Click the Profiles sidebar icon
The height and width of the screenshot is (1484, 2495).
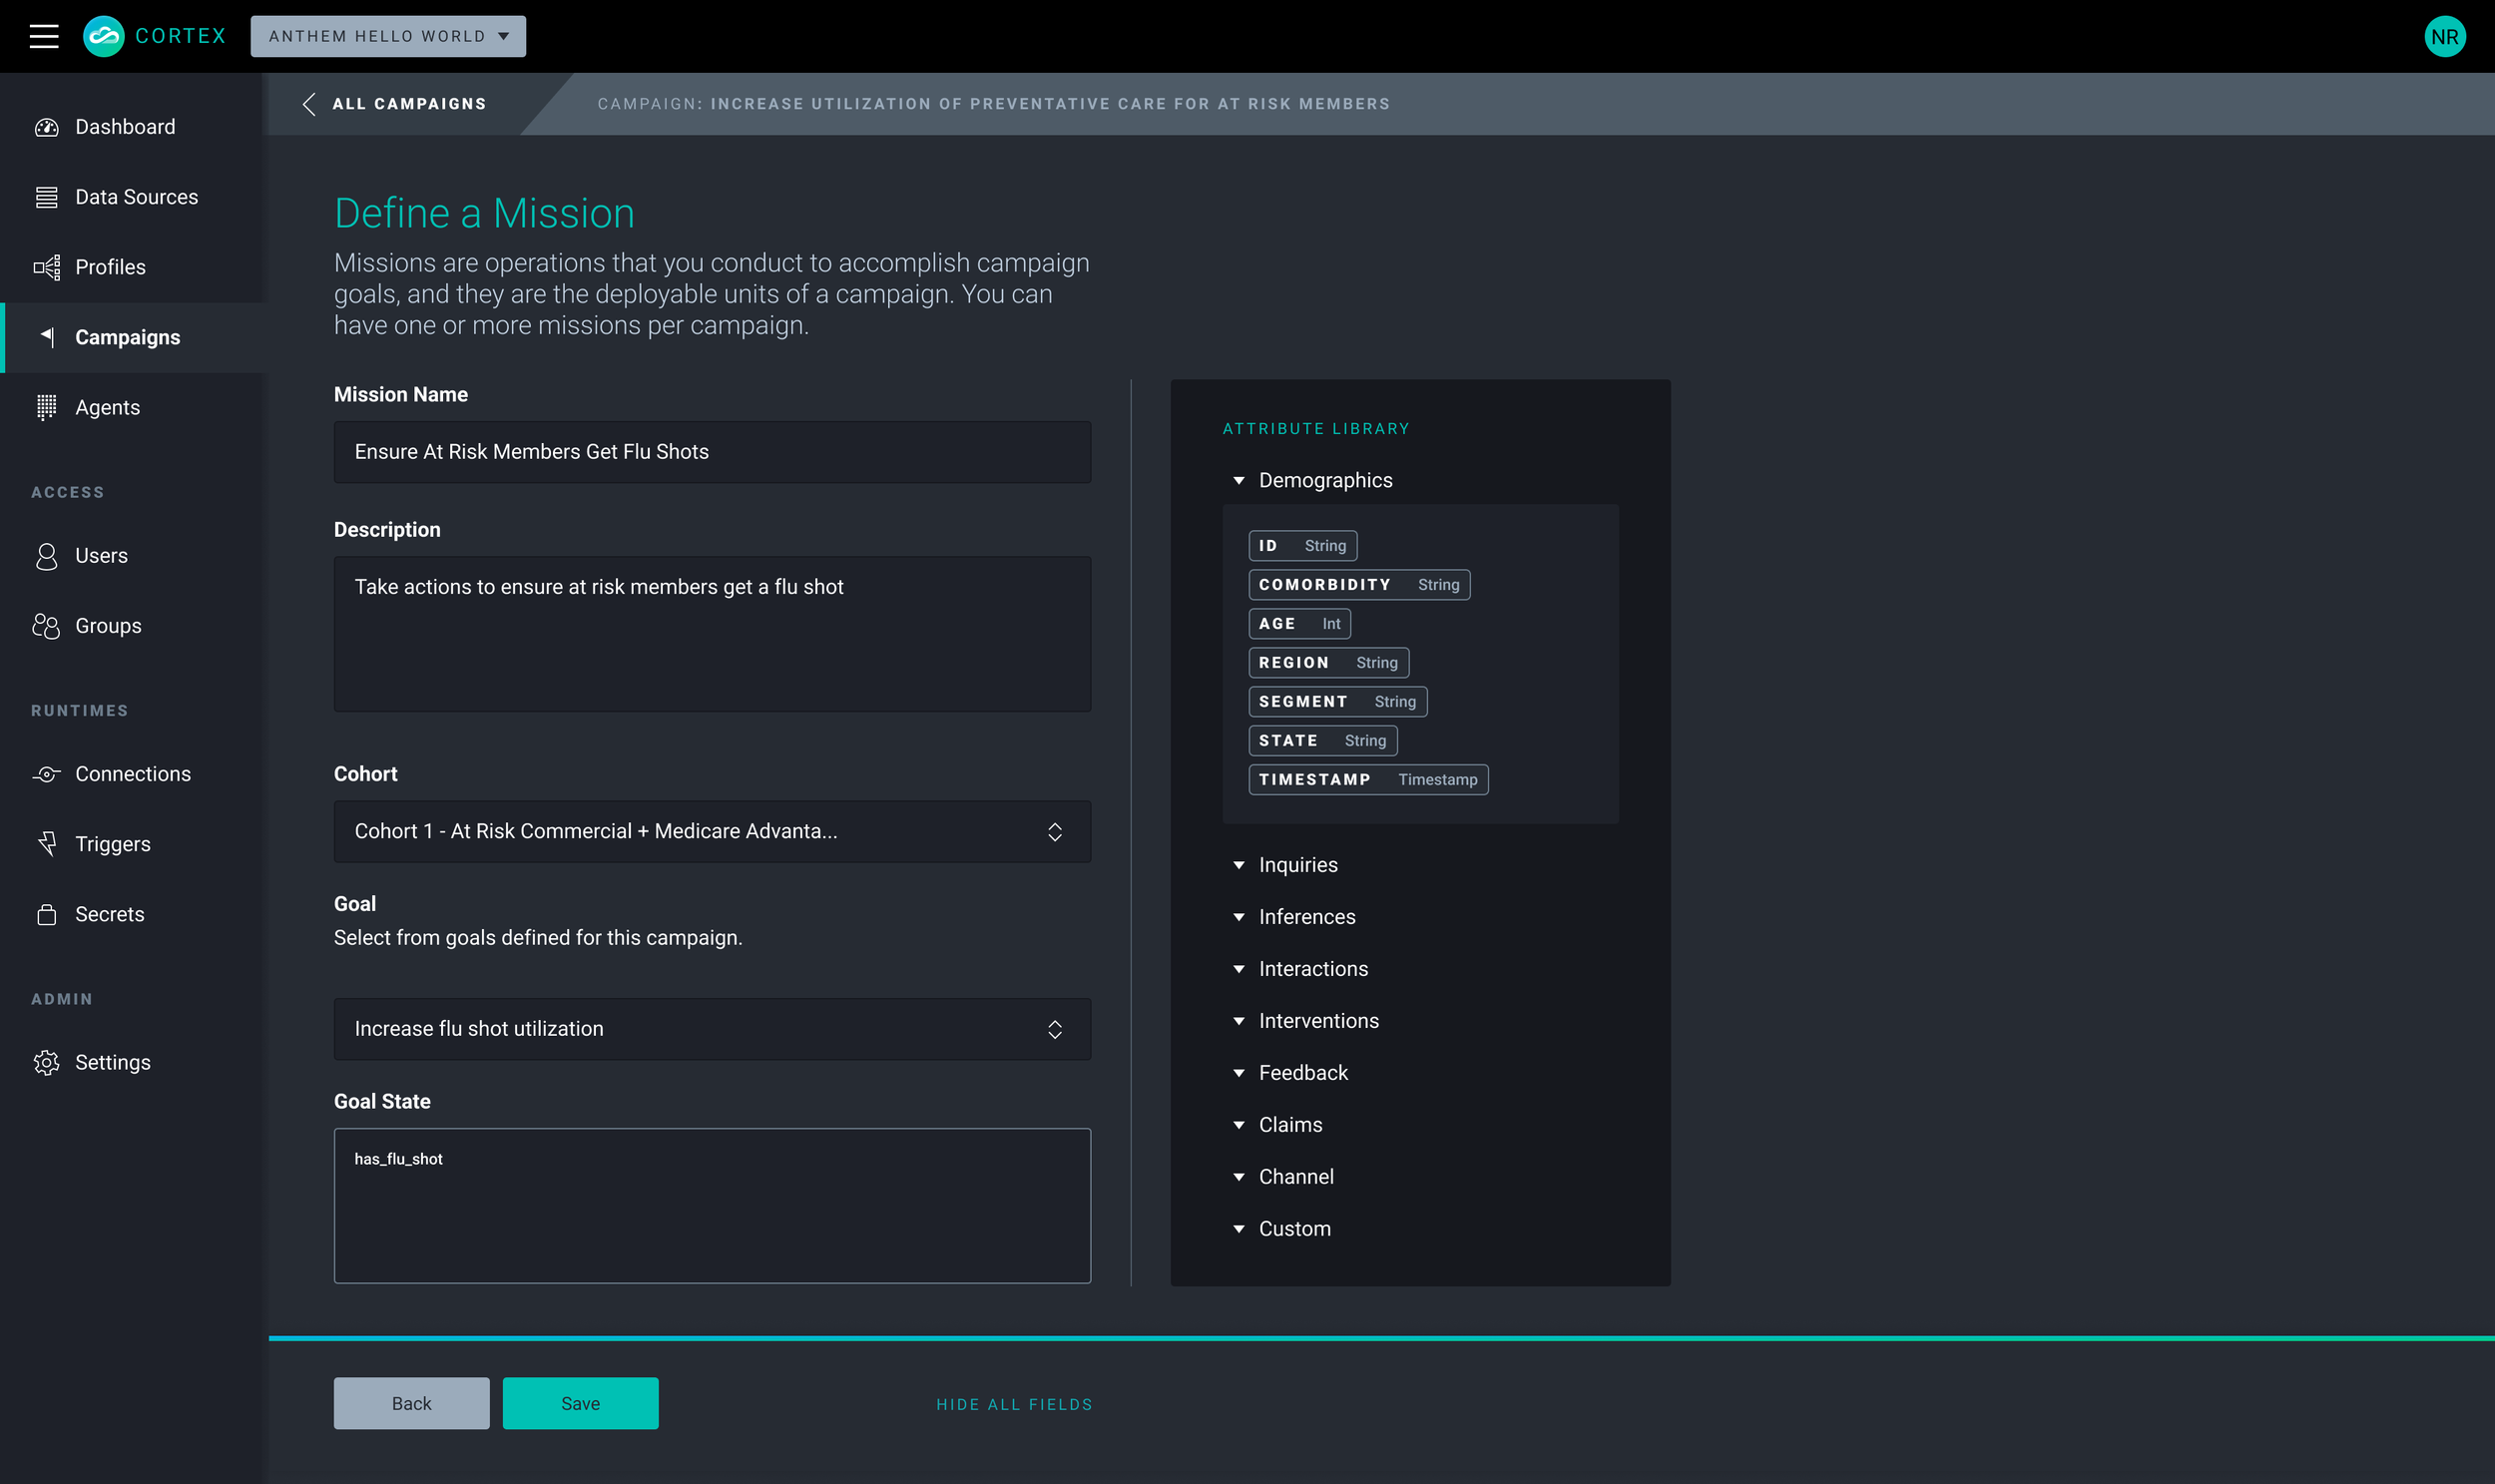click(x=46, y=267)
